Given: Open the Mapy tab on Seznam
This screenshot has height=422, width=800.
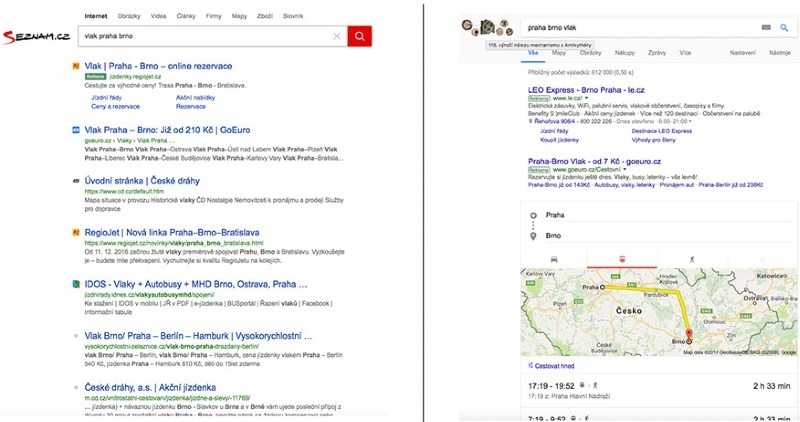Looking at the screenshot, I should click(x=239, y=16).
